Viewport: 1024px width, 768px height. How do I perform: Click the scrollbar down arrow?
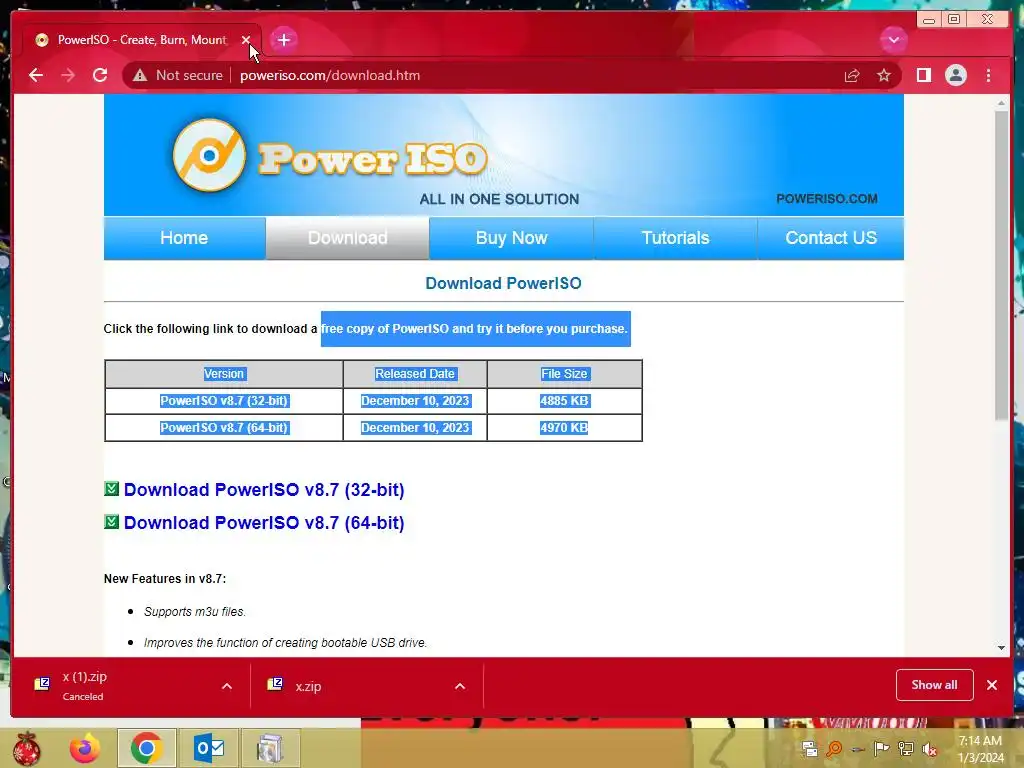click(x=1001, y=648)
